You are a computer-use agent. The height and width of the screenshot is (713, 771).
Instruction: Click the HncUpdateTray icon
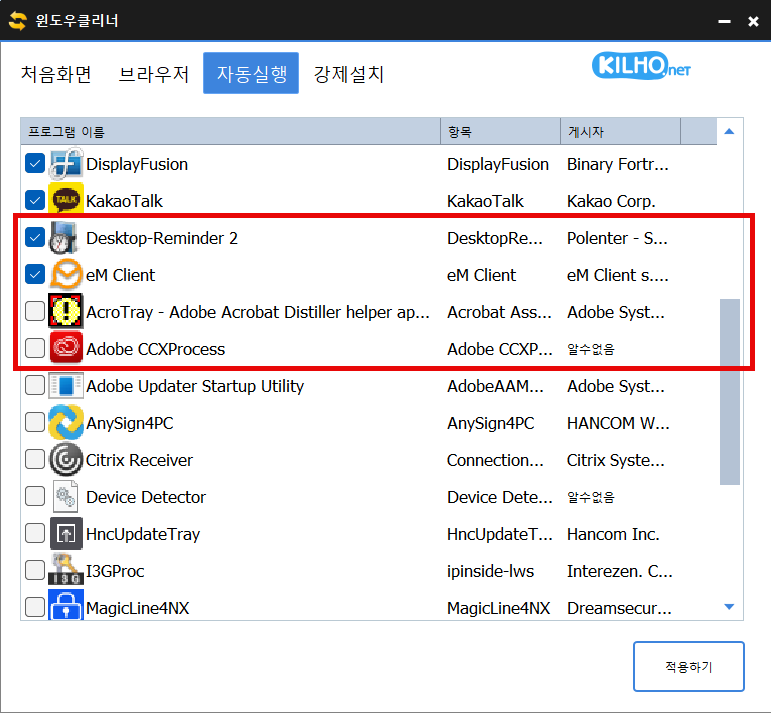pyautogui.click(x=66, y=534)
